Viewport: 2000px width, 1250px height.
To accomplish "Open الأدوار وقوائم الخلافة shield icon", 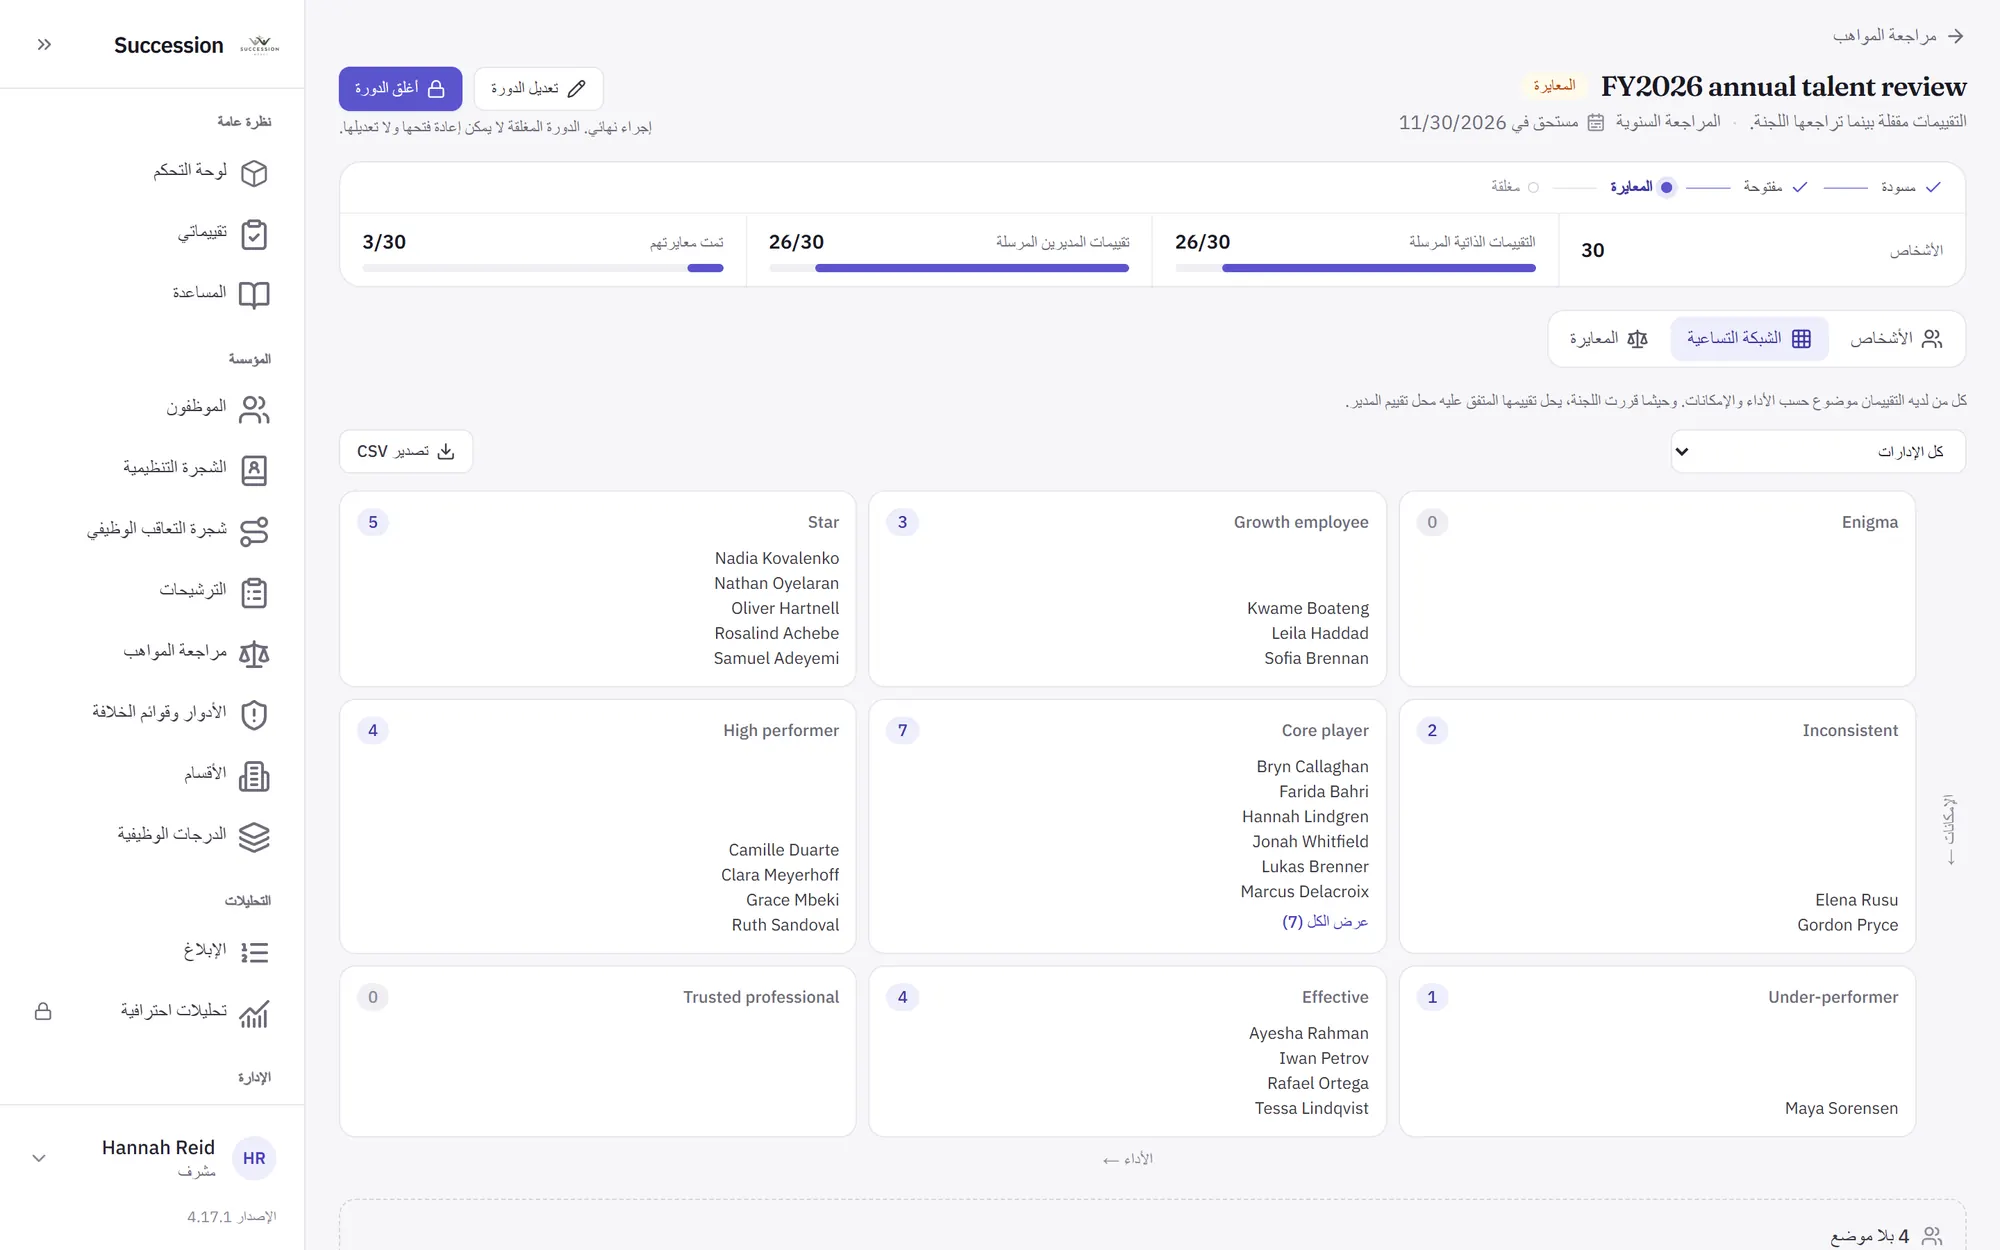I will 254,715.
